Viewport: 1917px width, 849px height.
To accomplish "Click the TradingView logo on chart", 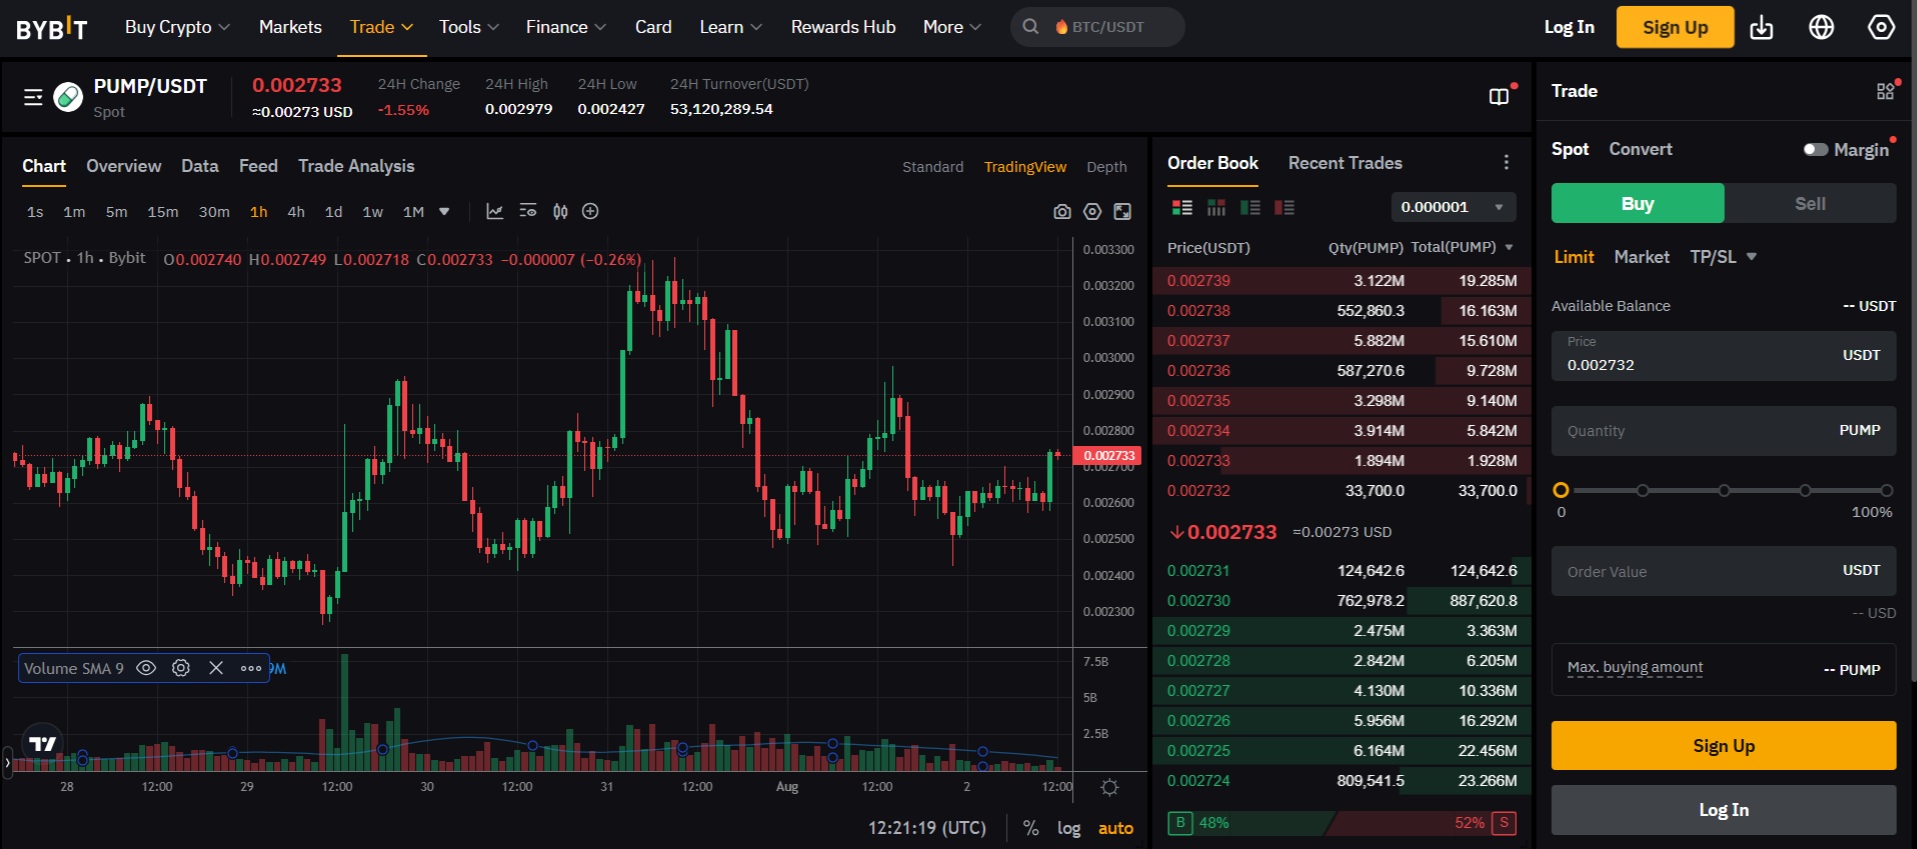I will pos(43,744).
